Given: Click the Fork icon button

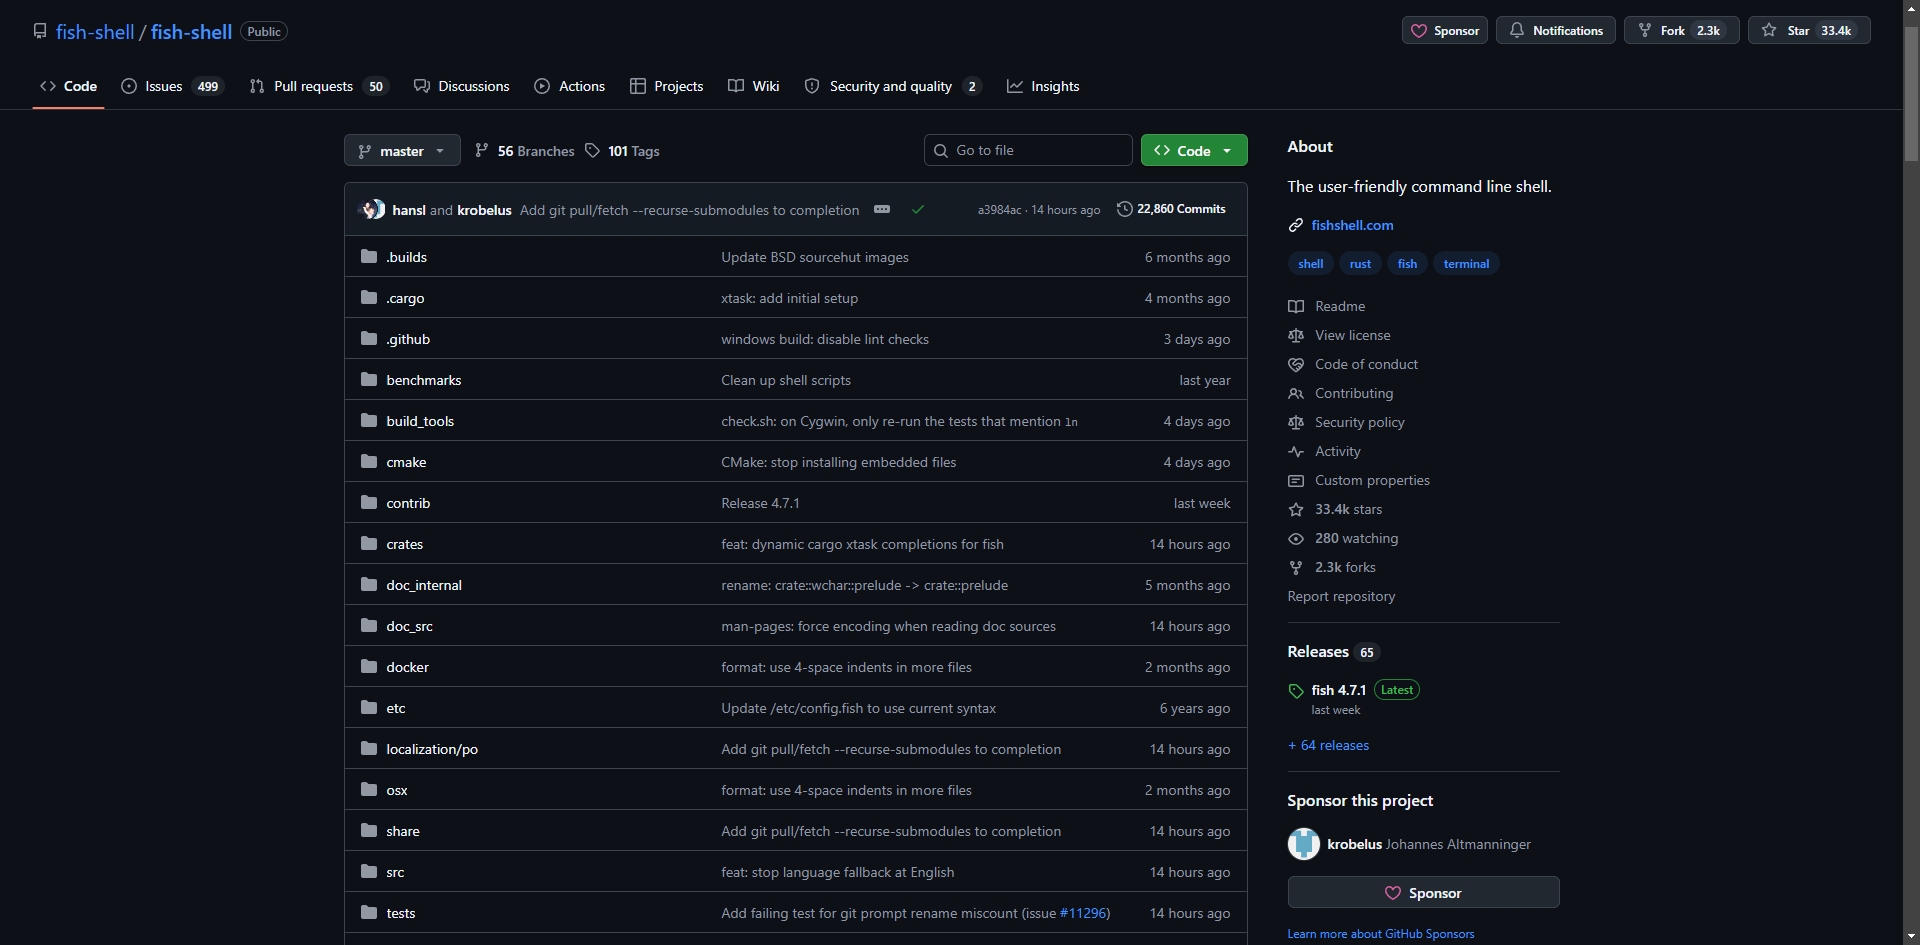Looking at the screenshot, I should tap(1644, 31).
